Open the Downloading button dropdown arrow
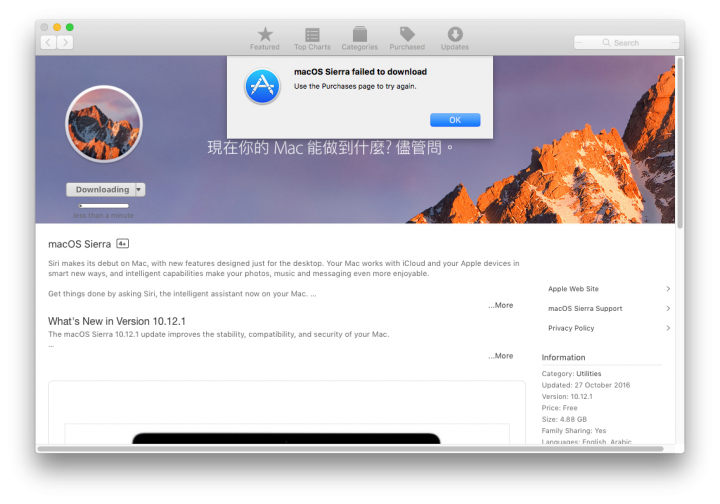This screenshot has height=504, width=720. point(140,190)
